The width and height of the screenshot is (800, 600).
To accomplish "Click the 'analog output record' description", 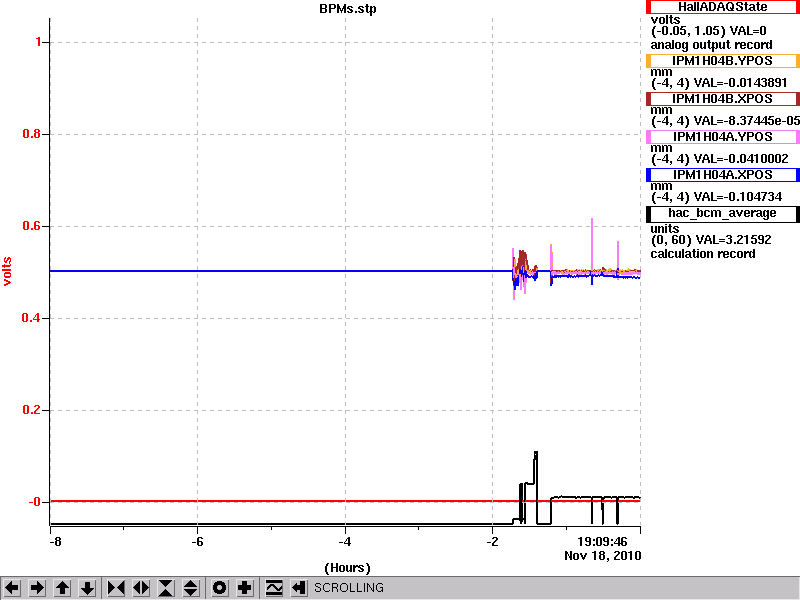I will point(711,45).
